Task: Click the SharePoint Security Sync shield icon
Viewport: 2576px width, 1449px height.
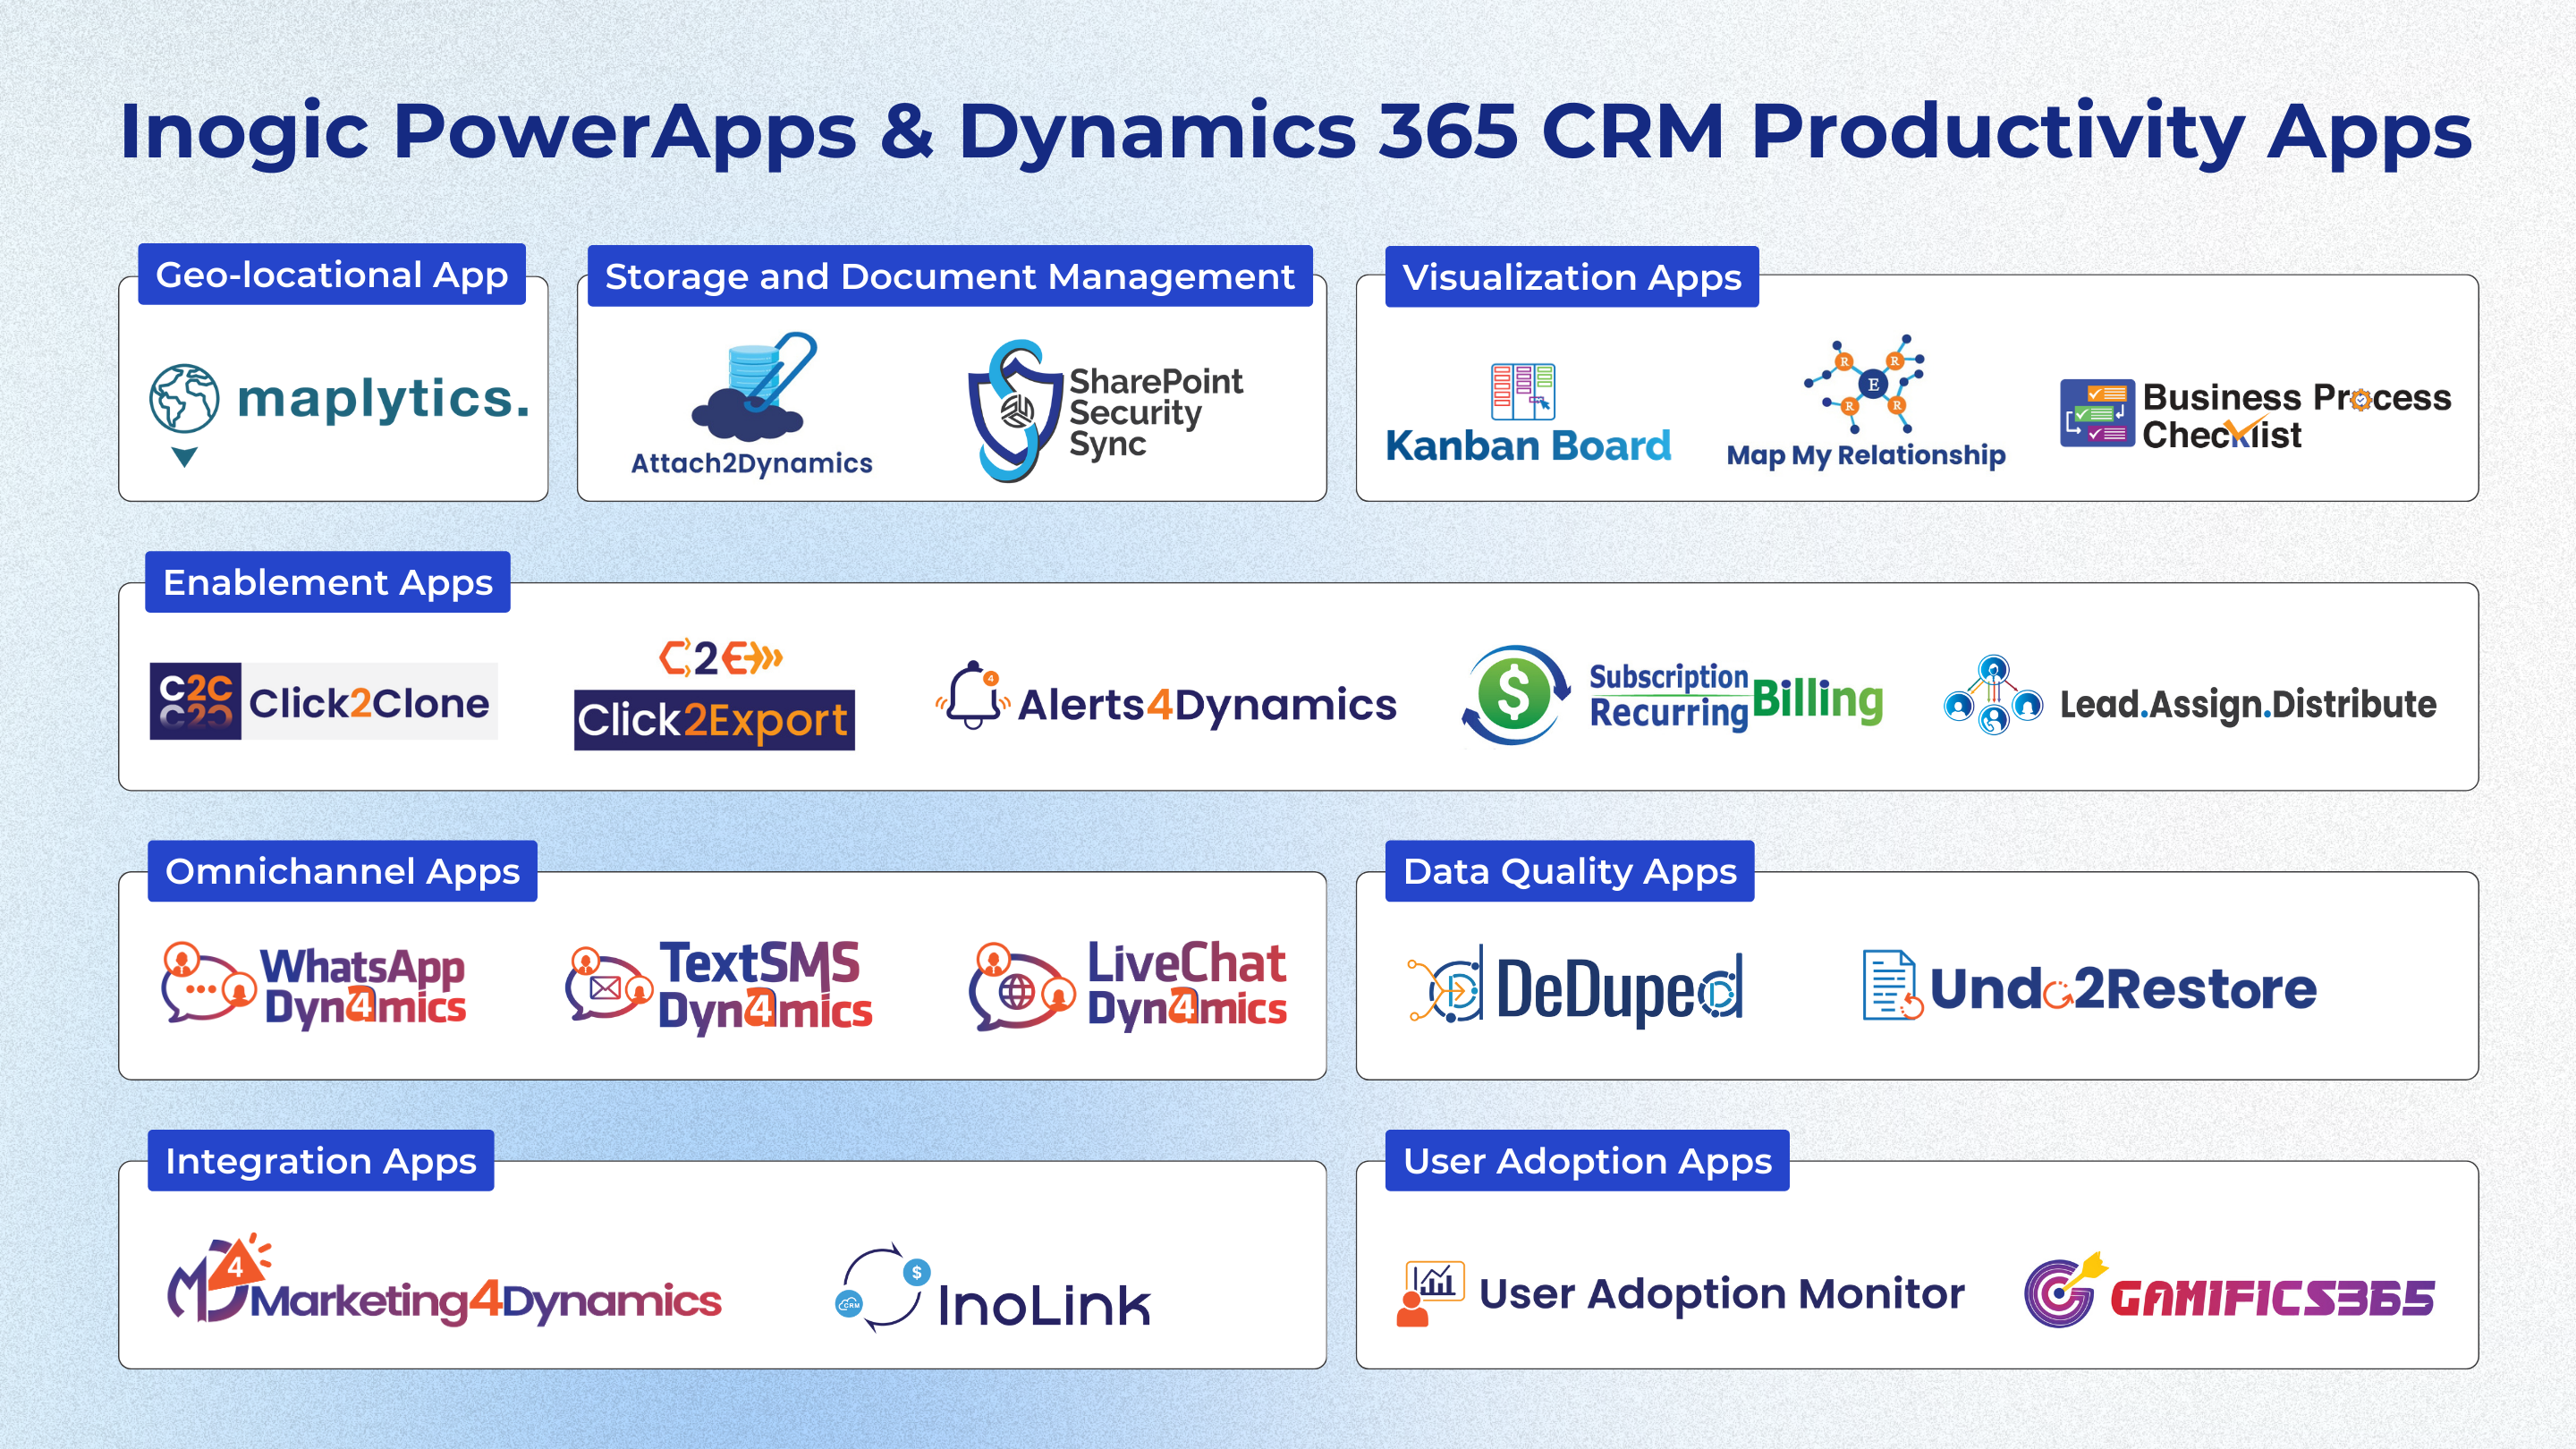Action: pyautogui.click(x=1014, y=410)
